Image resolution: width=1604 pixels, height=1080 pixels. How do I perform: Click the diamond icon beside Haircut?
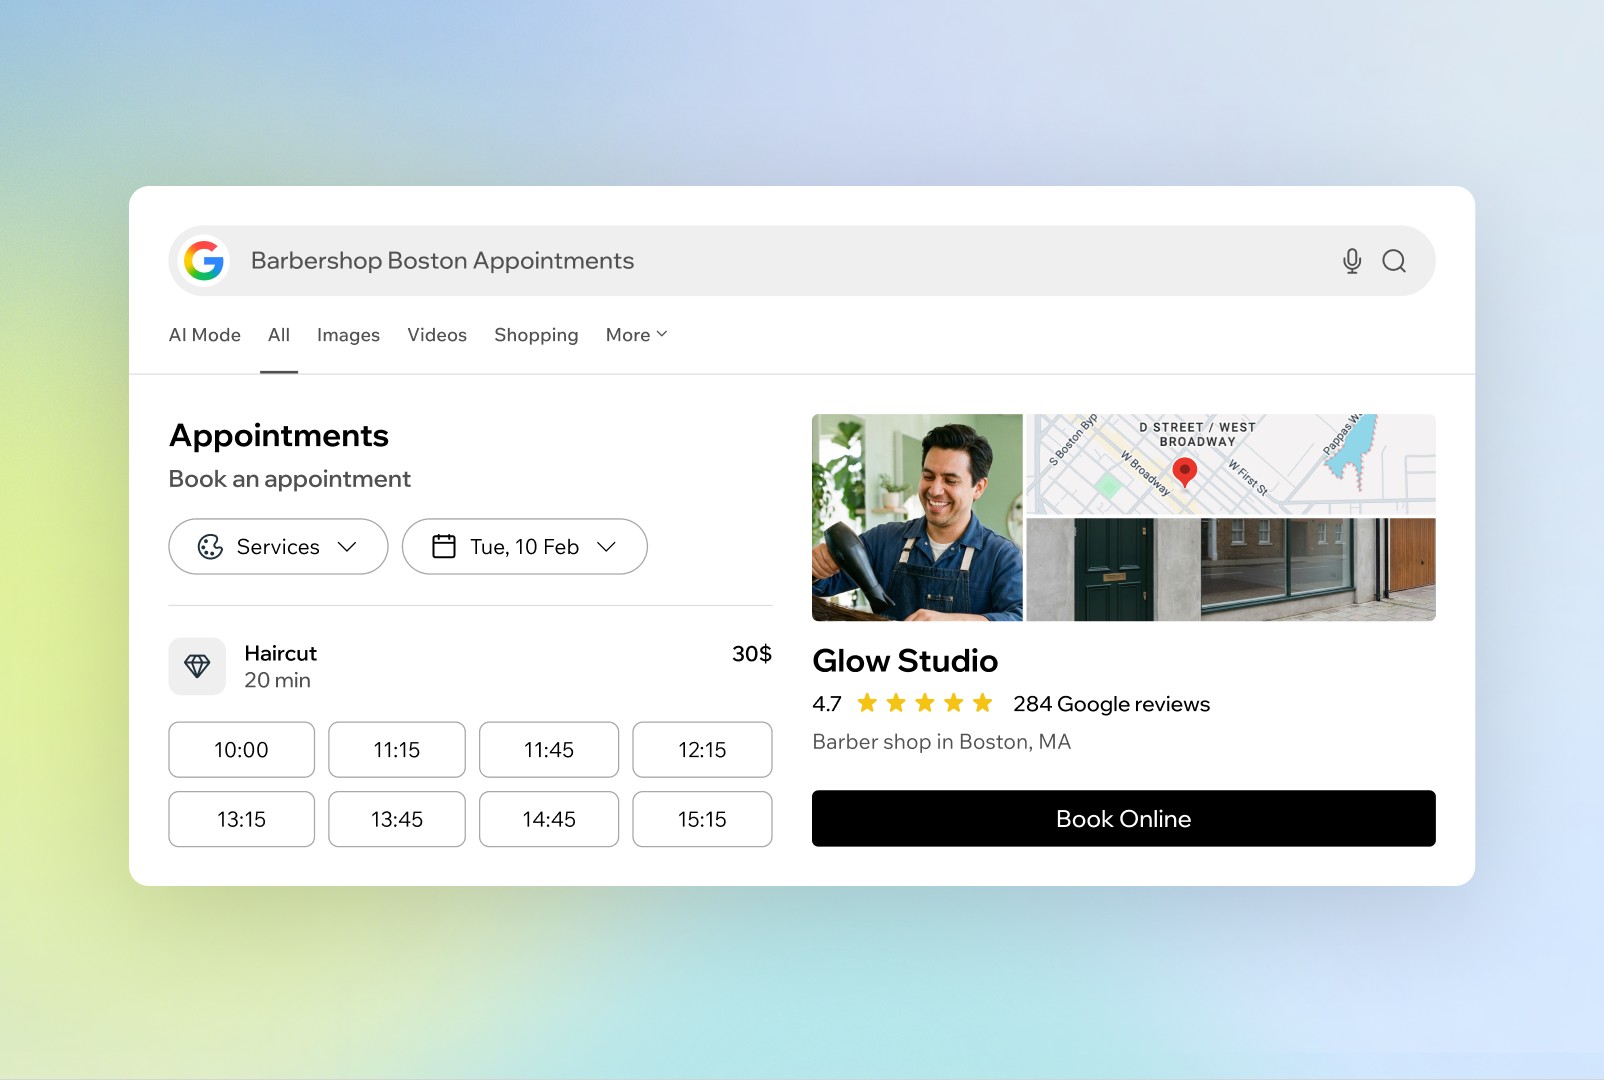197,666
